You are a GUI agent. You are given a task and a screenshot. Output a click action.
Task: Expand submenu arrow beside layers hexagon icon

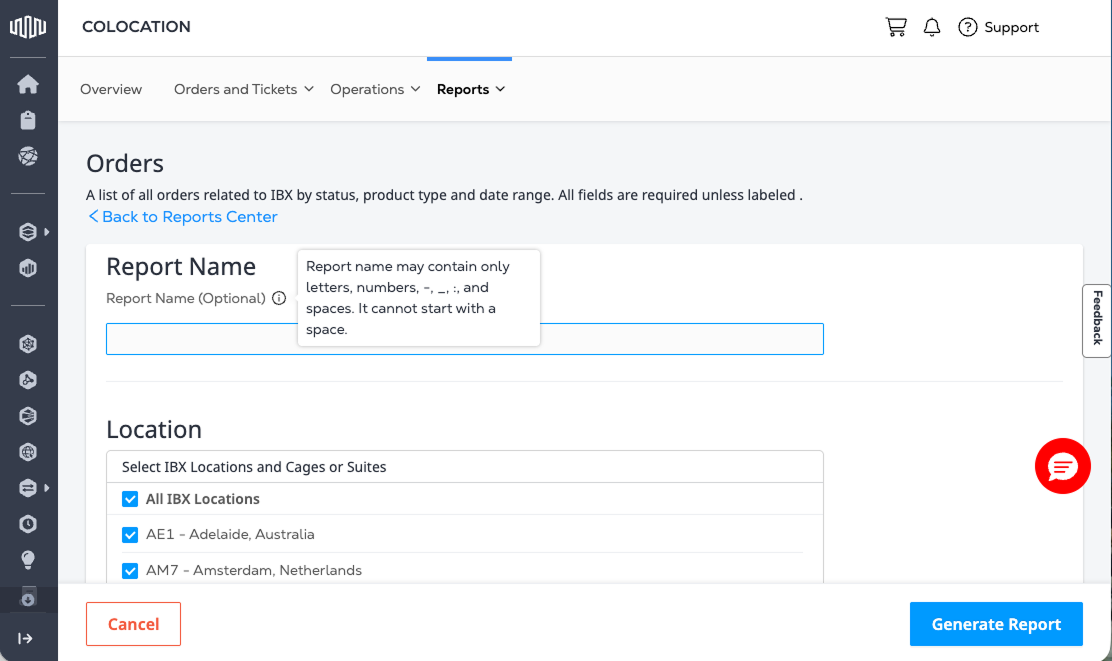tap(47, 232)
